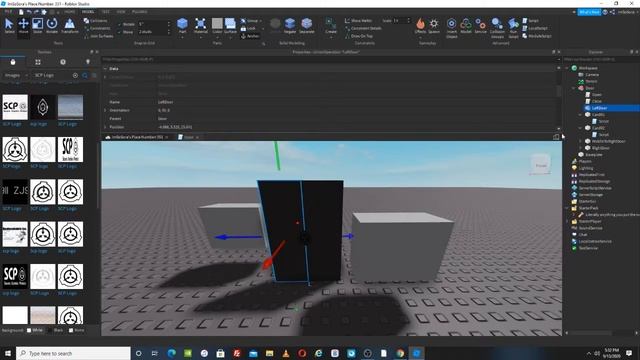Open the Effects gameplay menu
Screen dimensions: 640x360
tap(420, 26)
